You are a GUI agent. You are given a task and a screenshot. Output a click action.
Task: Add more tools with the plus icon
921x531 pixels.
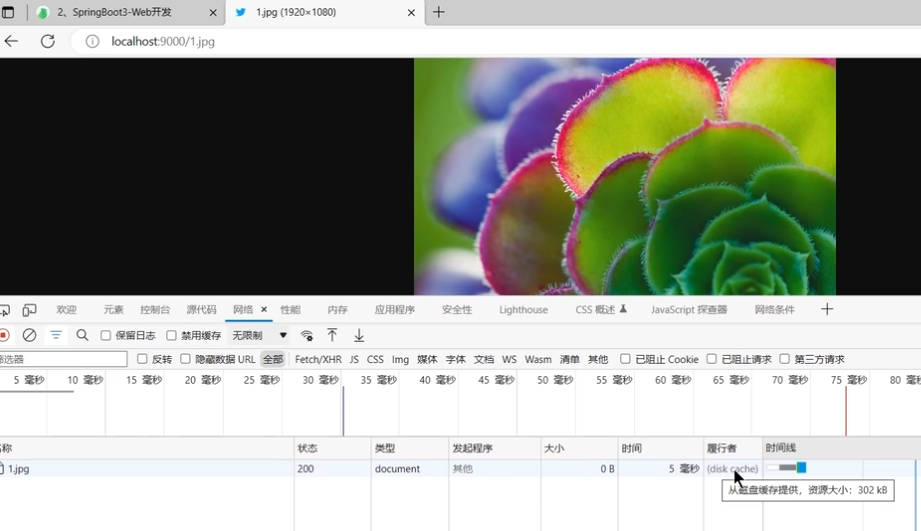coord(826,309)
